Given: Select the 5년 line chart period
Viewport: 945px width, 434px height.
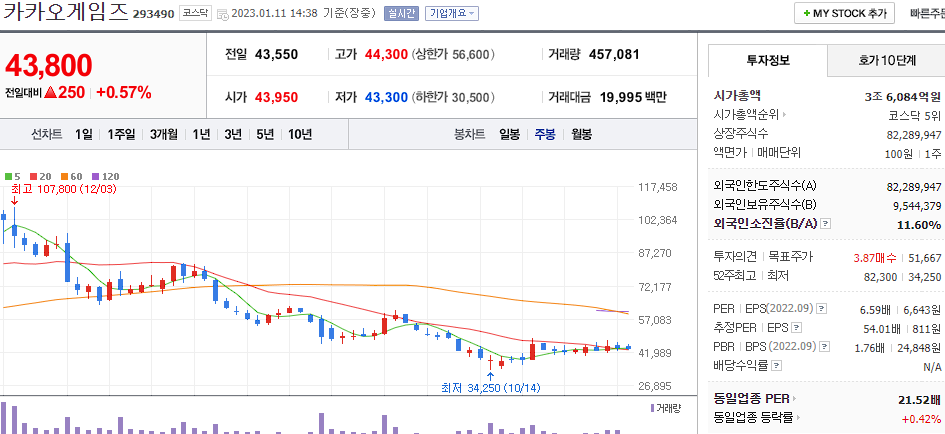Looking at the screenshot, I should click(x=265, y=134).
